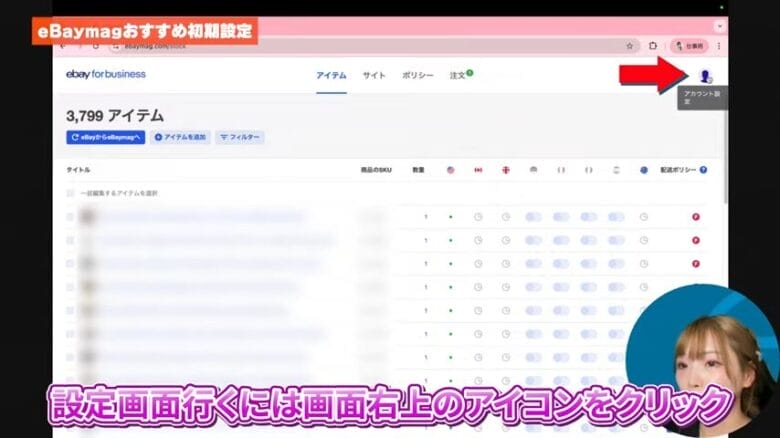Open the ポリシー tab
This screenshot has height=438, width=780.
coord(417,75)
